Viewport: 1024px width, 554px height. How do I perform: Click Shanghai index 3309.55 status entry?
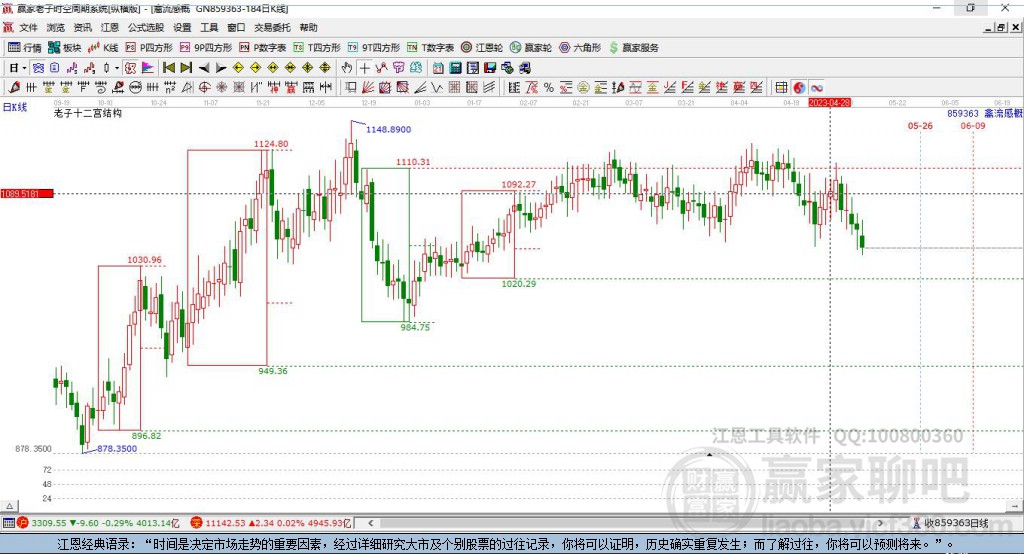pyautogui.click(x=99, y=523)
